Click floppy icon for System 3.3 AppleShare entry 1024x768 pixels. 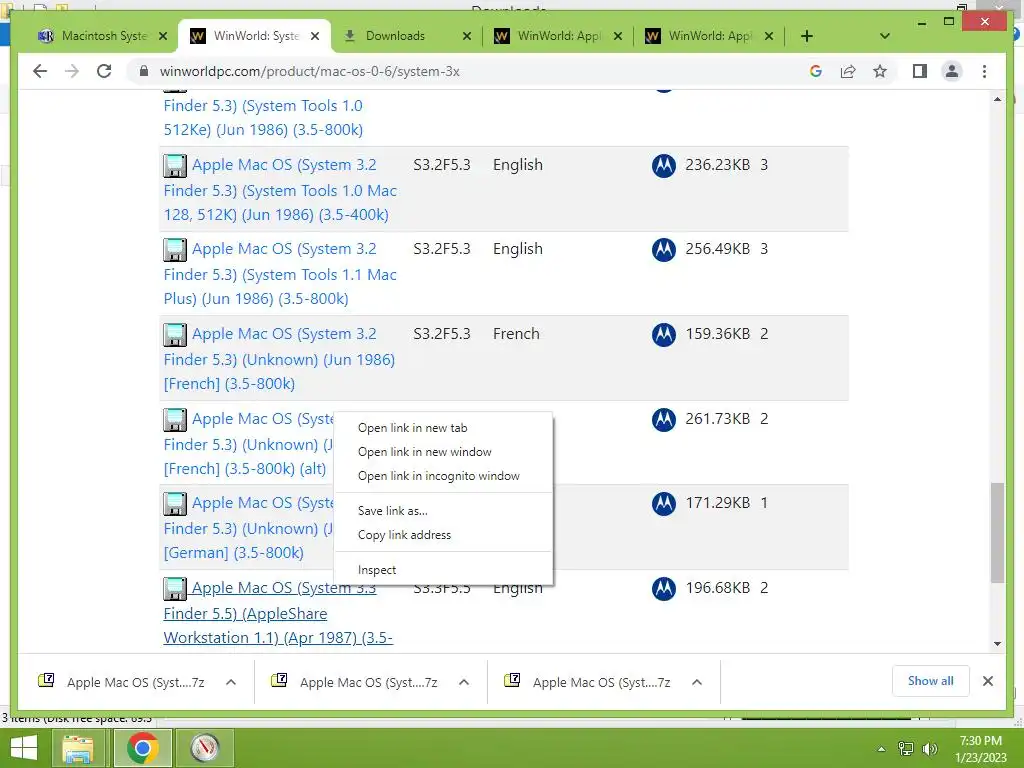174,589
